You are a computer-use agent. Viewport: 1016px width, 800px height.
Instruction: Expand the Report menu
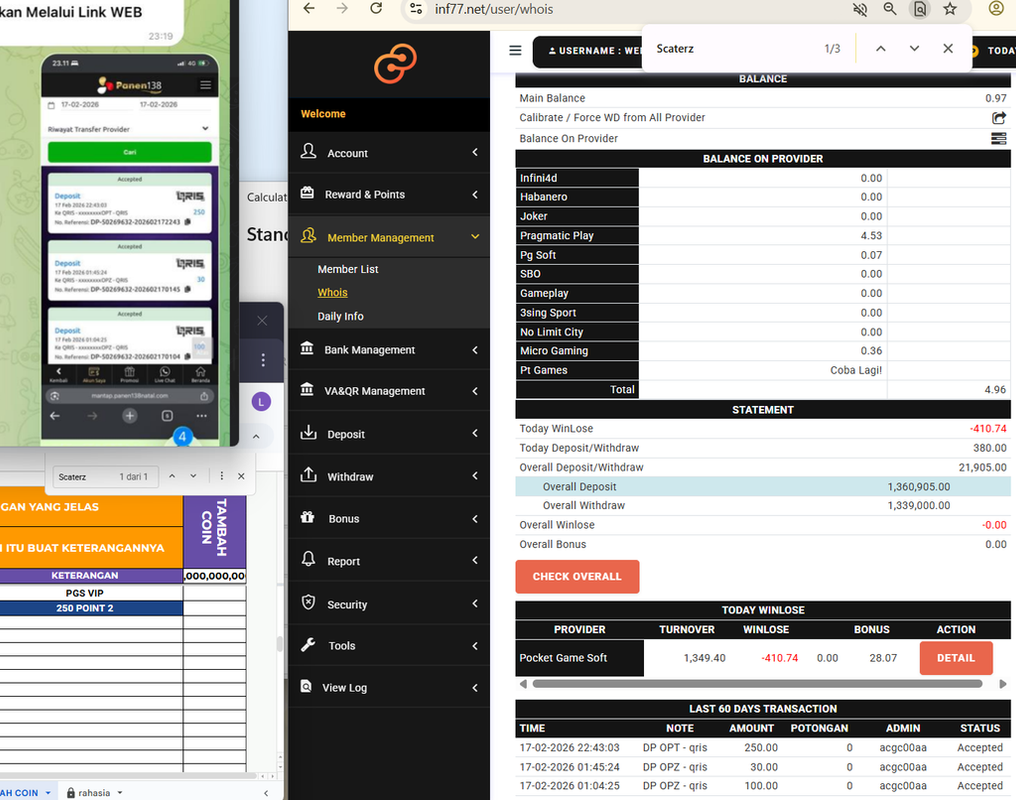389,561
